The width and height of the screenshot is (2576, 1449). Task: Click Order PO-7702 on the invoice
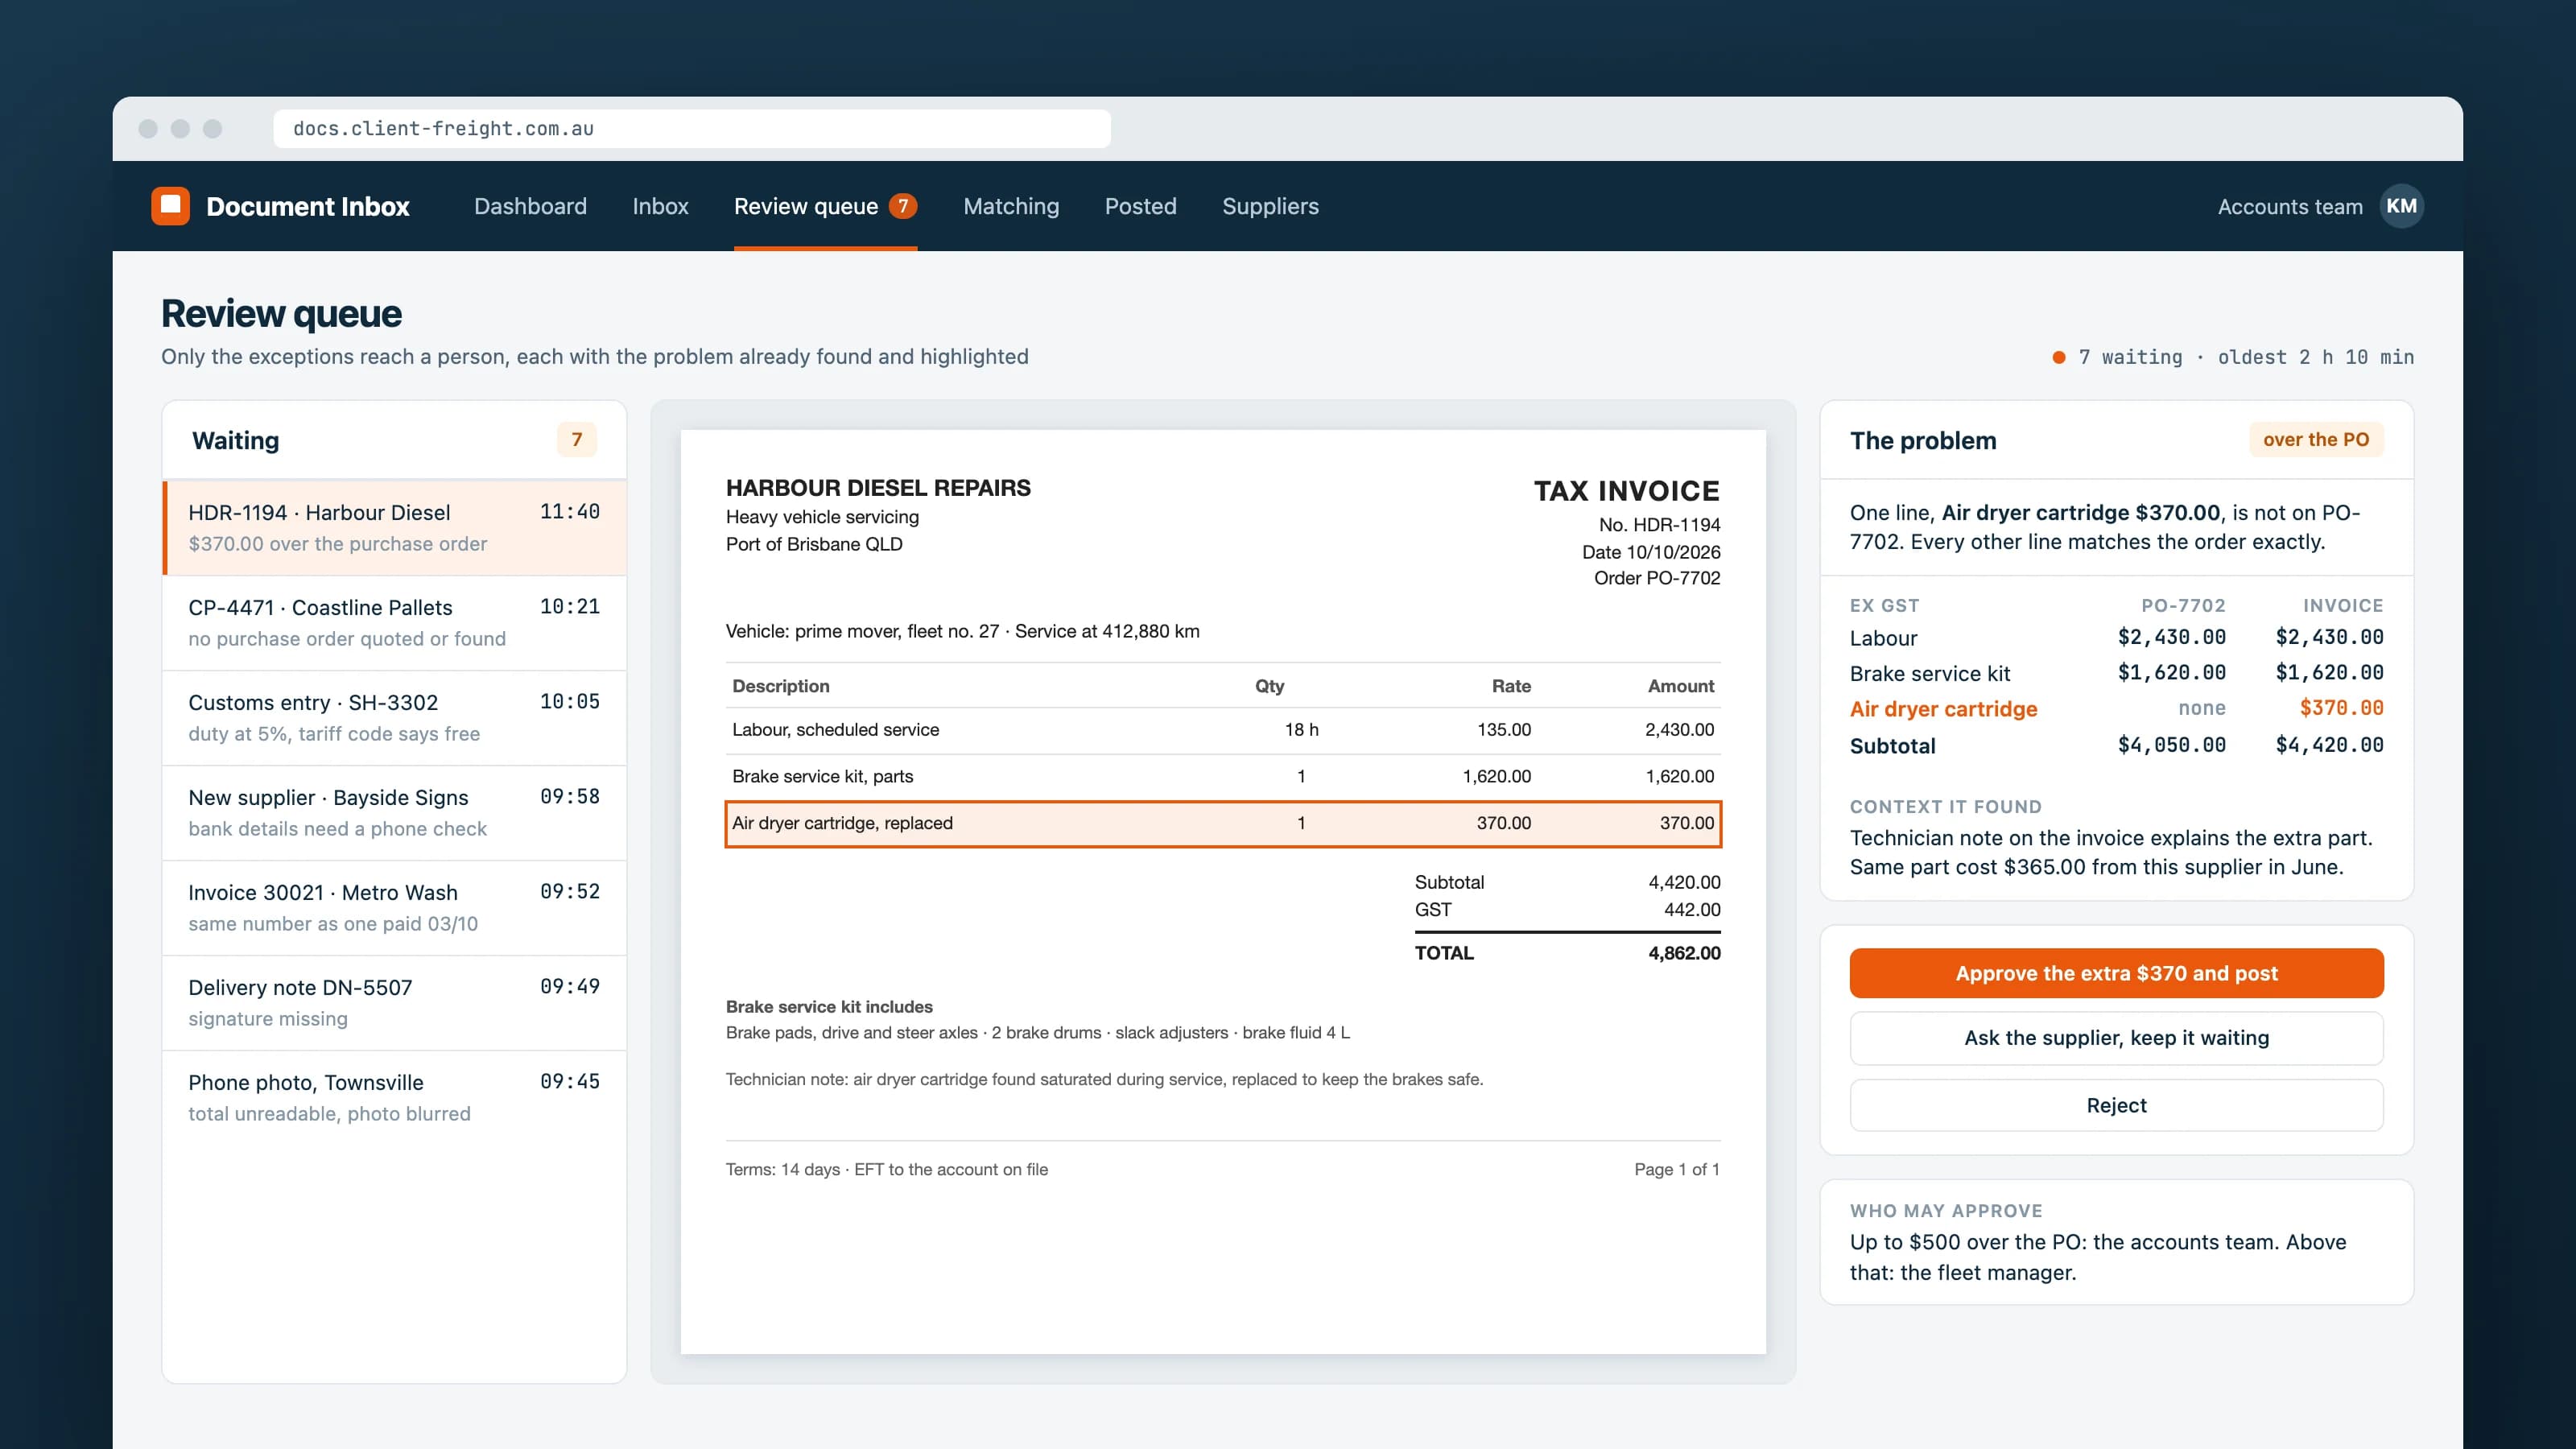[x=1656, y=578]
